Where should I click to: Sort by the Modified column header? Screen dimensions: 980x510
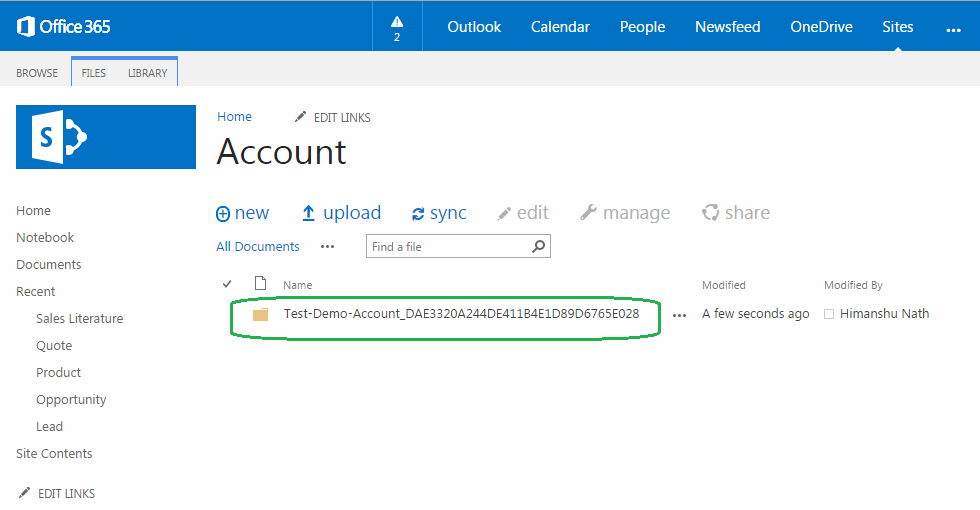[x=724, y=285]
